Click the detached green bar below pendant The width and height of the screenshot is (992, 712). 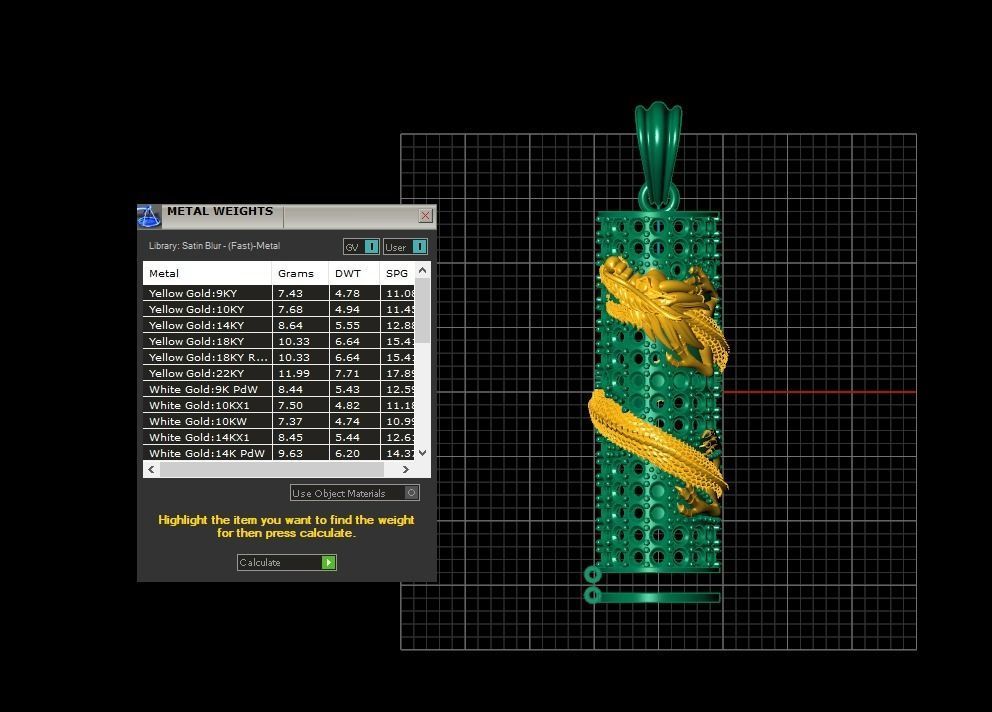click(654, 596)
